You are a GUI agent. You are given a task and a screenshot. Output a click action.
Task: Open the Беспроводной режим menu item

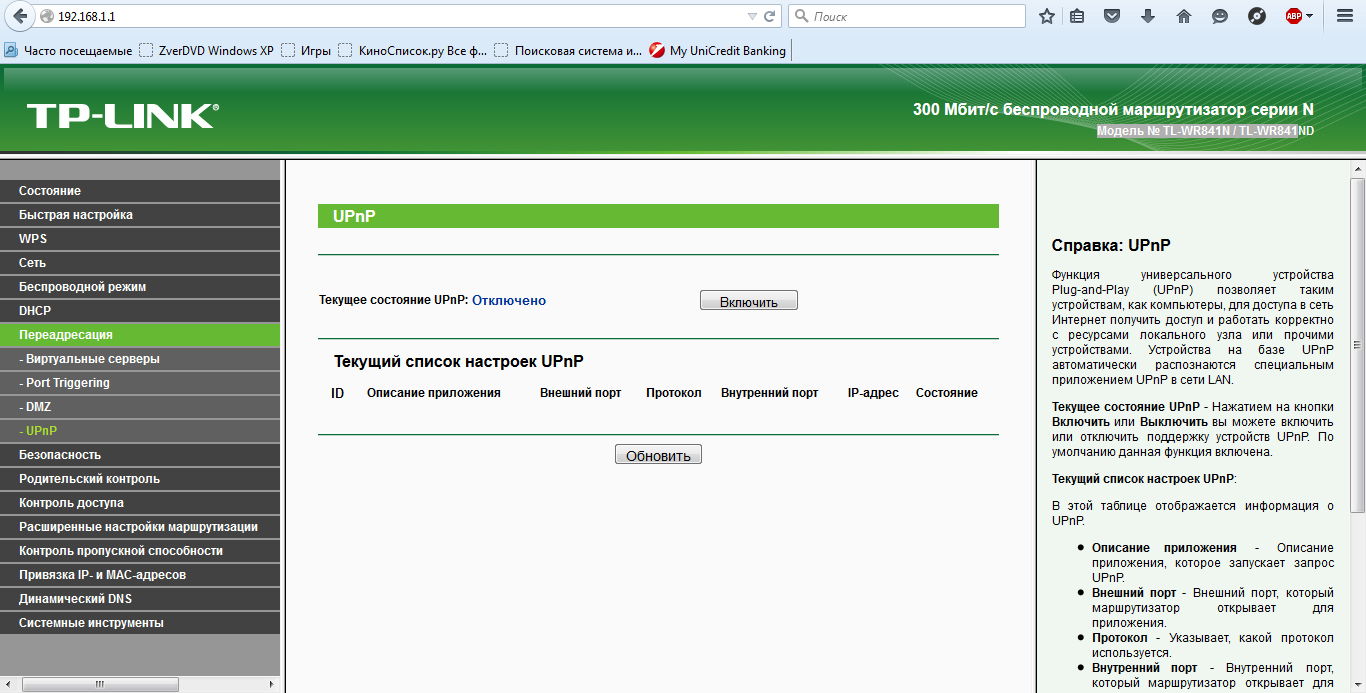point(140,287)
